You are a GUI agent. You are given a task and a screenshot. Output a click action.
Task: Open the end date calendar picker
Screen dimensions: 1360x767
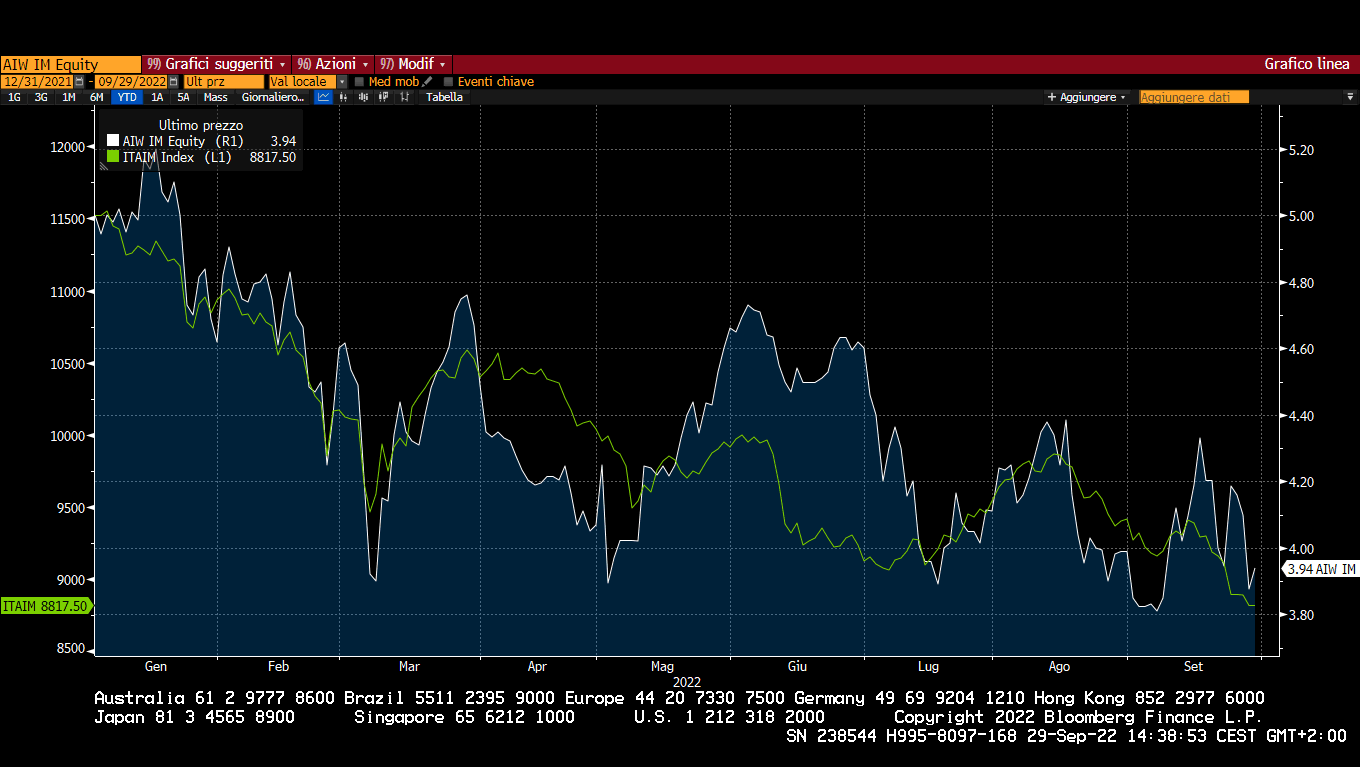point(174,81)
